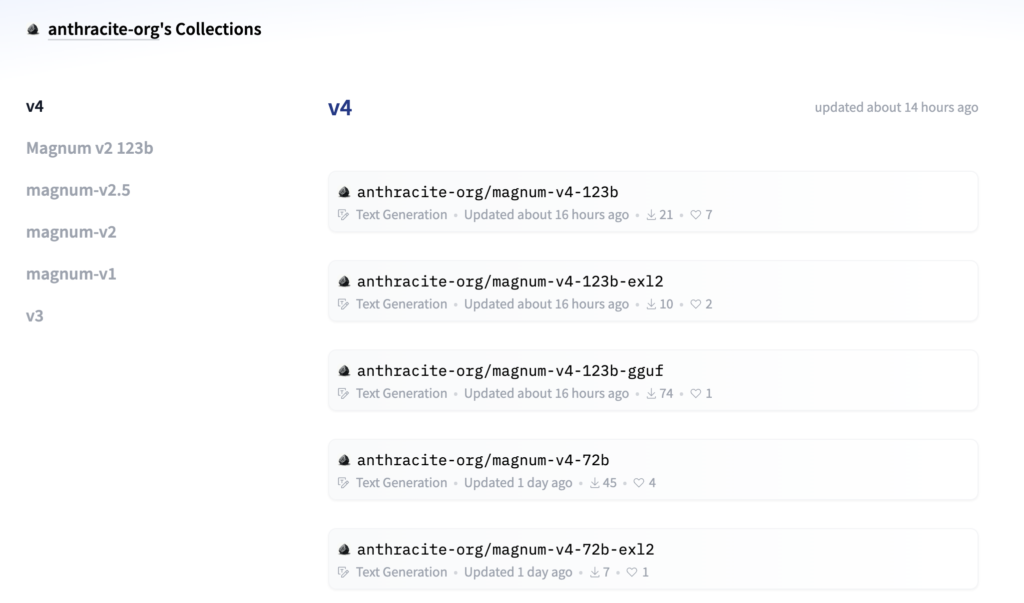
Task: Click the Text Generation tag icon under magnum-v4-72b-exl2
Action: [342, 572]
